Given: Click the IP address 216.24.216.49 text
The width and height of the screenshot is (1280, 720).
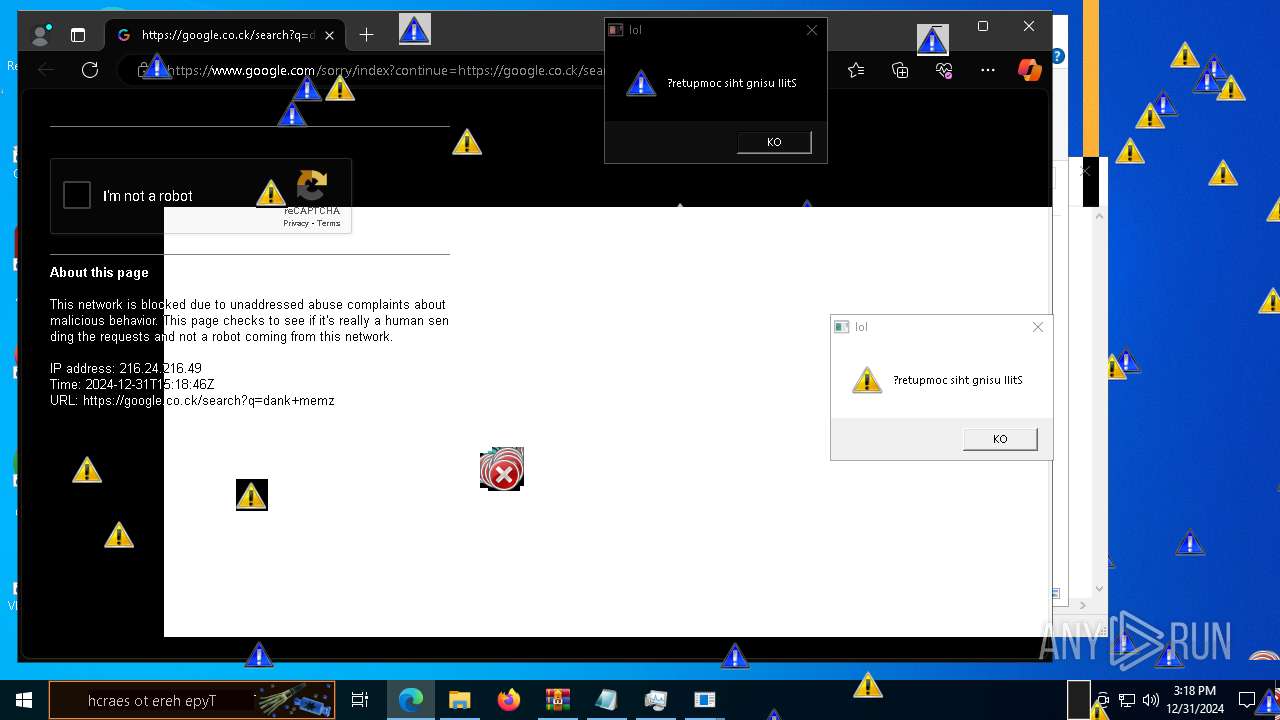Looking at the screenshot, I should pos(126,369).
